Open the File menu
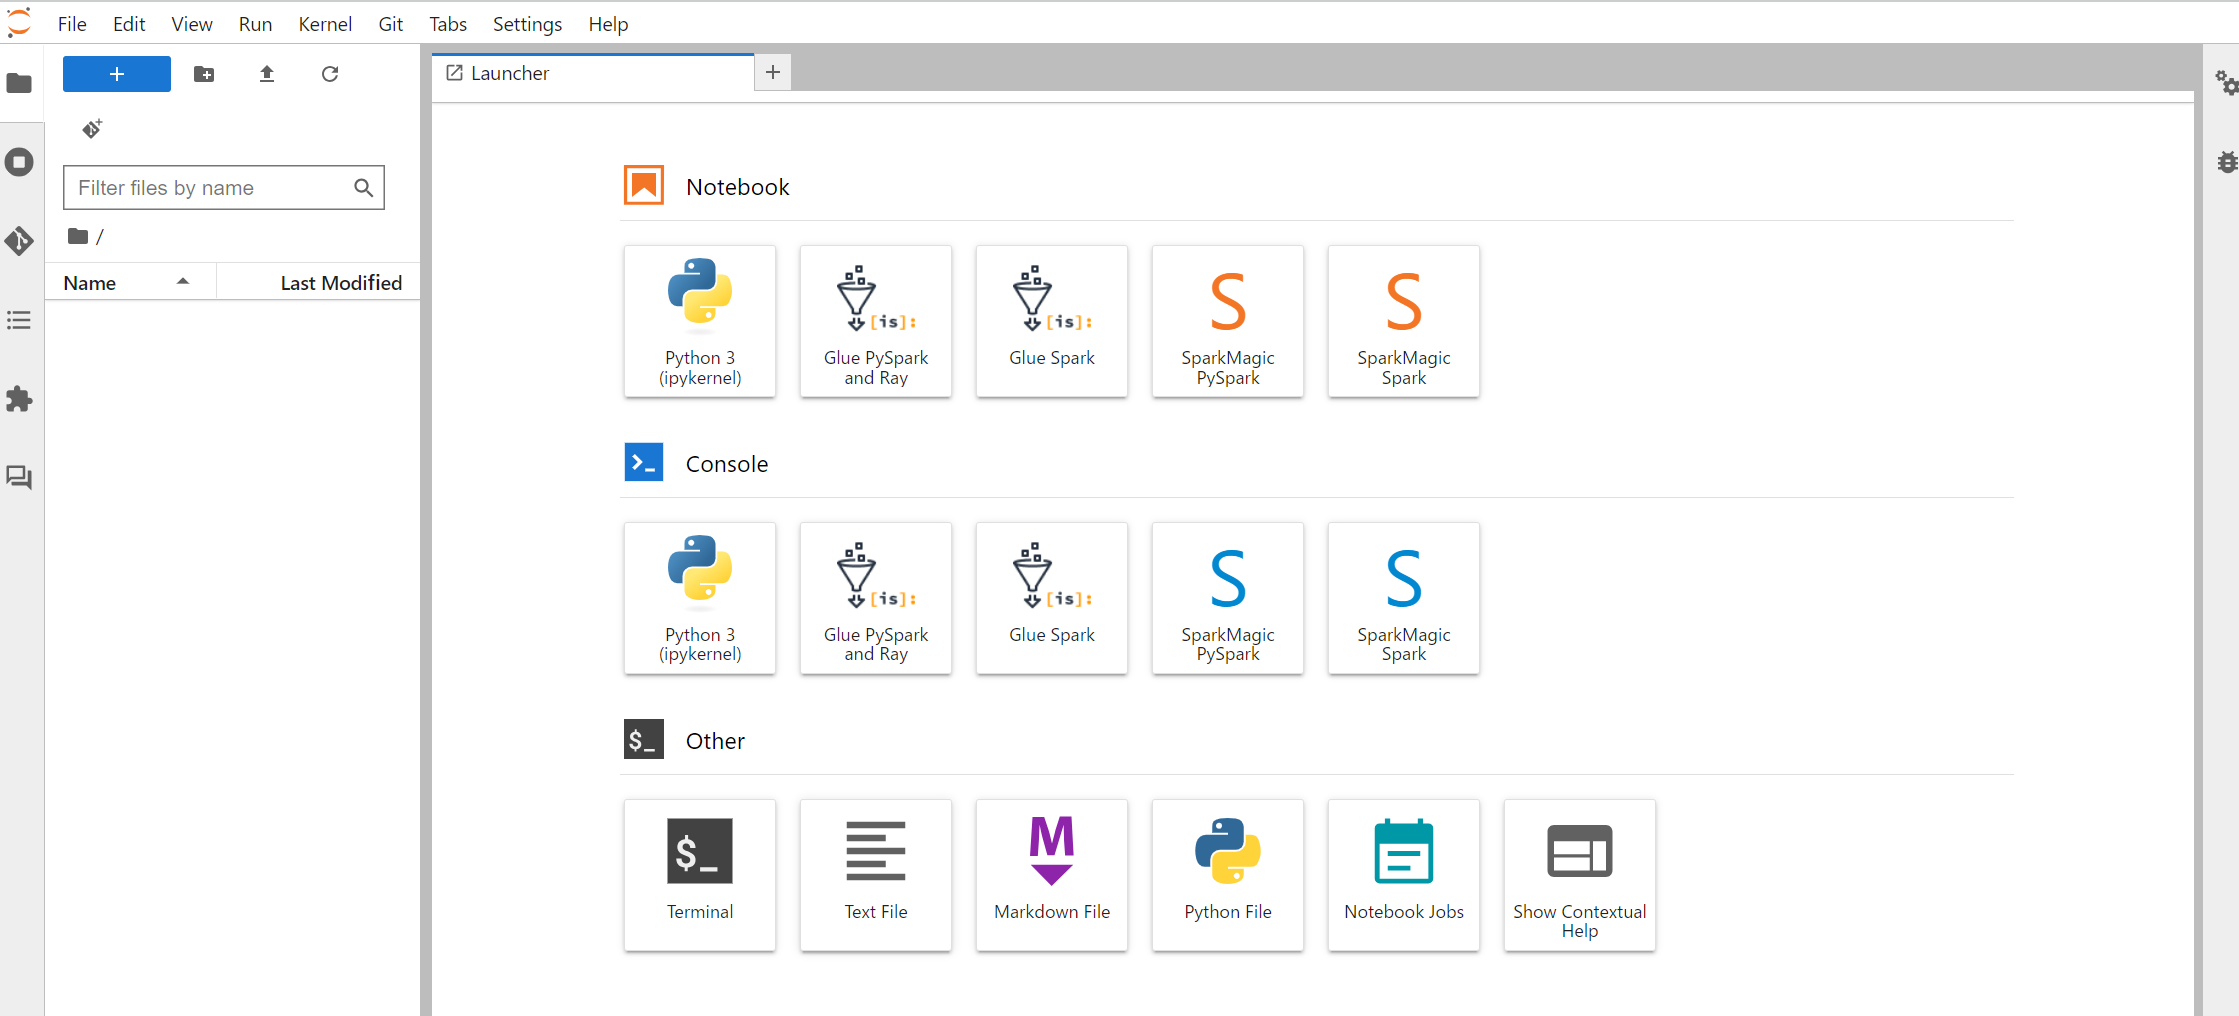Image resolution: width=2239 pixels, height=1016 pixels. click(72, 24)
